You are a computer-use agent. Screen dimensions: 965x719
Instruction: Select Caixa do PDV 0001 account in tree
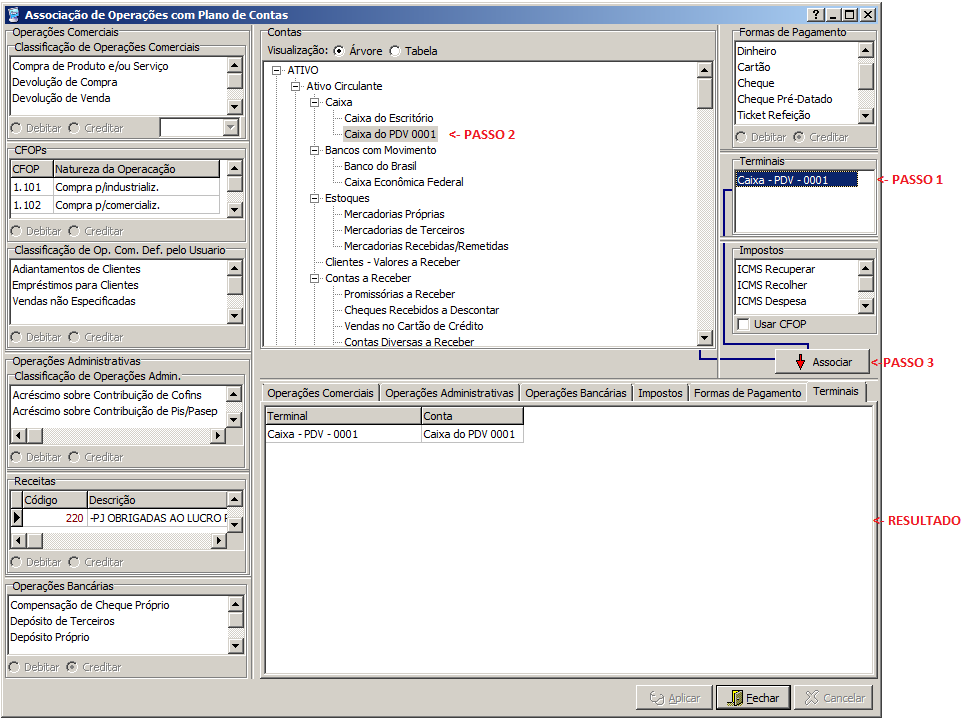coord(390,134)
